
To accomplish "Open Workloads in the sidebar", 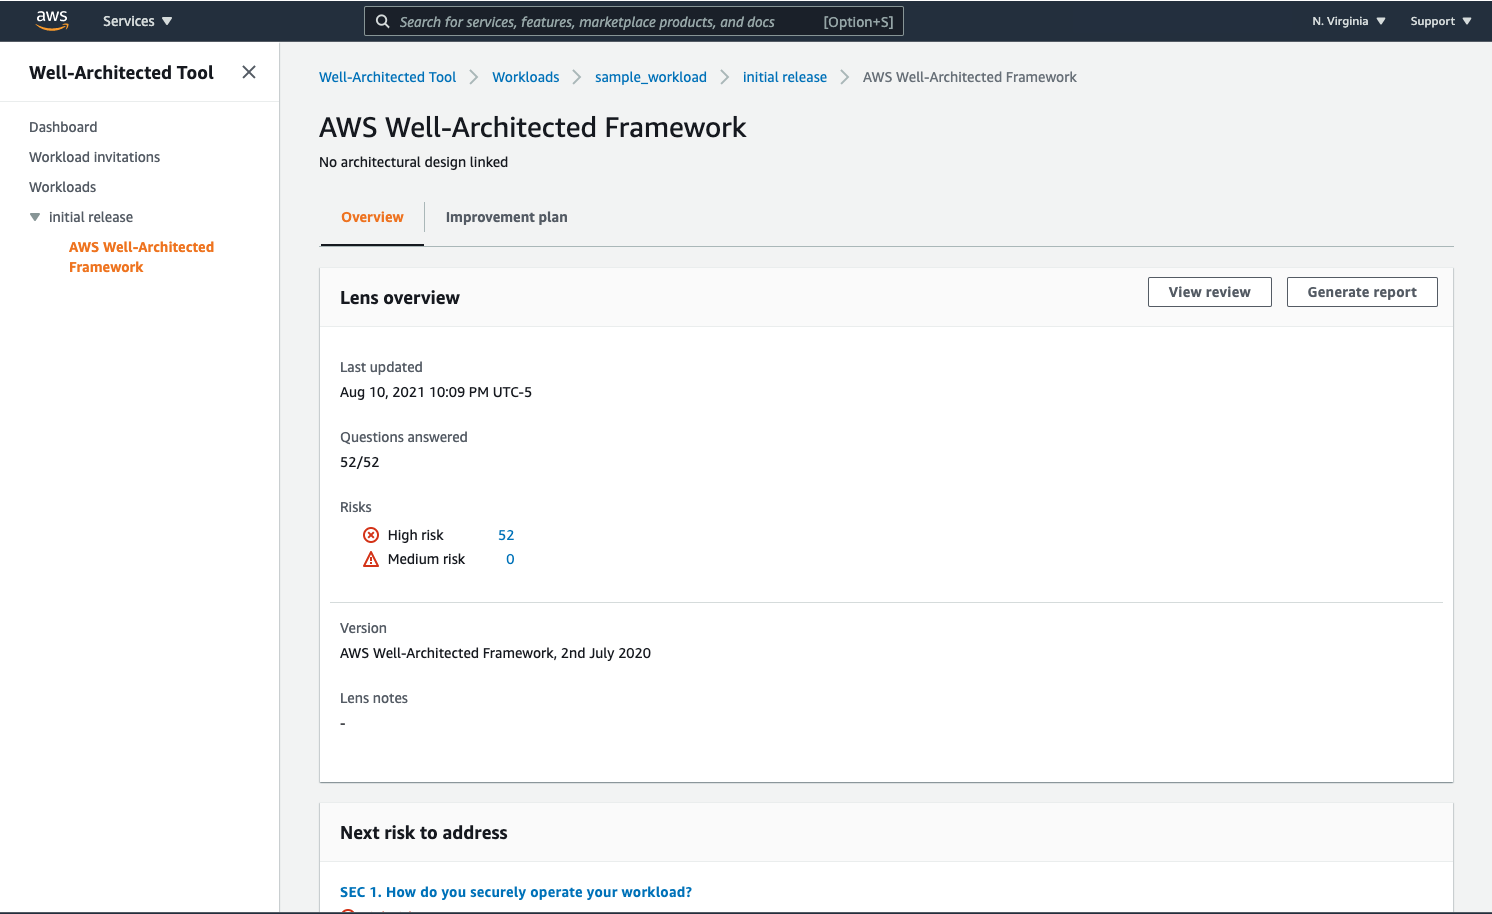I will click(62, 187).
